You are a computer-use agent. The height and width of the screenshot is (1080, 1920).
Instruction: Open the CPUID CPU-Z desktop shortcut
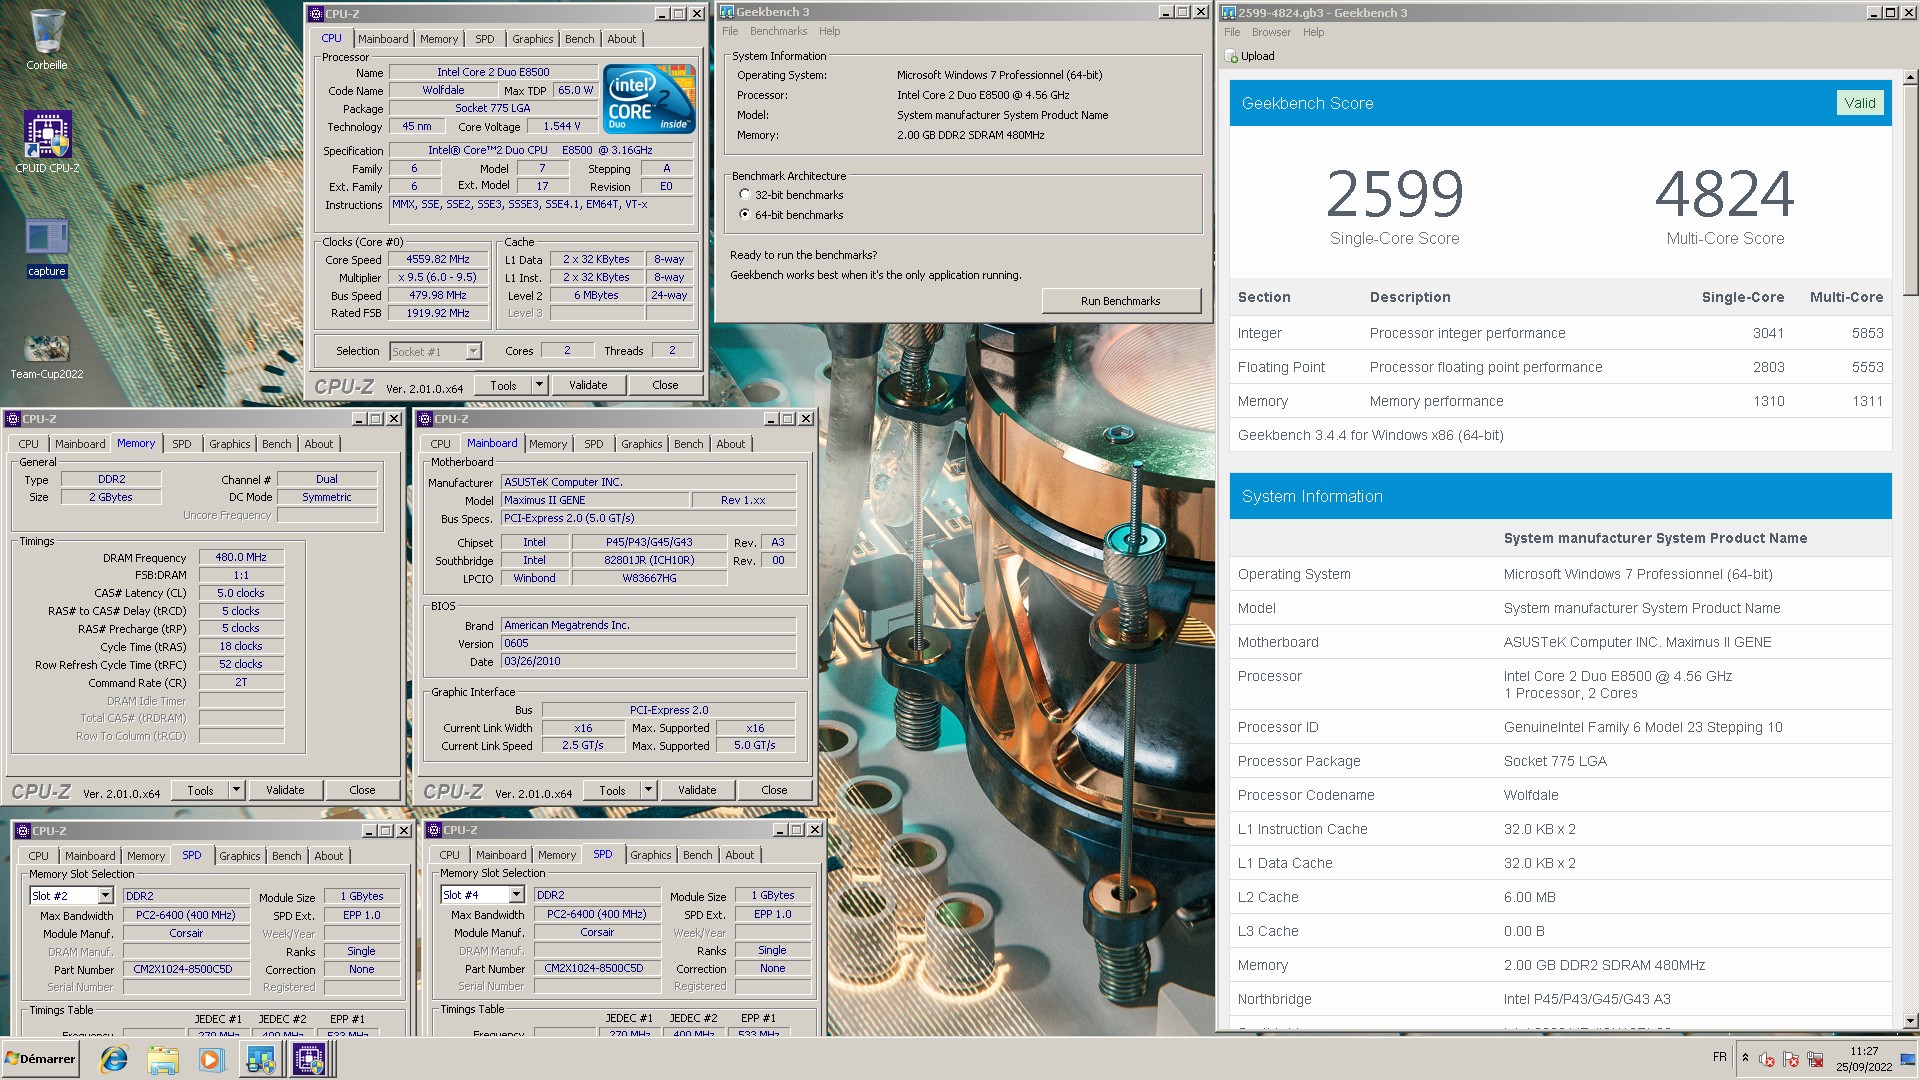click(47, 142)
